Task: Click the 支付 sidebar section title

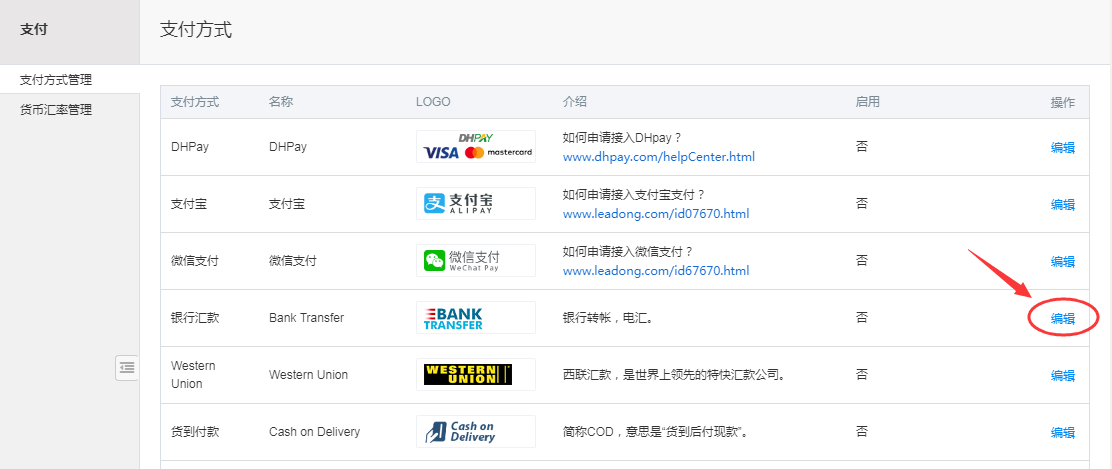Action: click(34, 30)
